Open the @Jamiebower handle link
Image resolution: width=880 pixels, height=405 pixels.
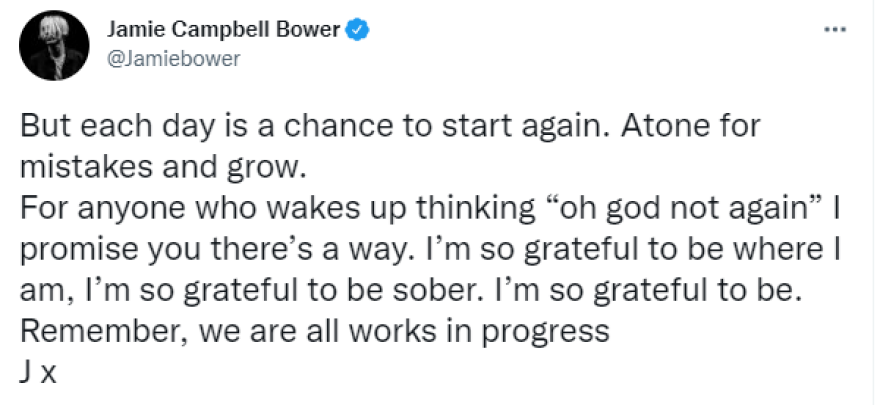(x=172, y=58)
